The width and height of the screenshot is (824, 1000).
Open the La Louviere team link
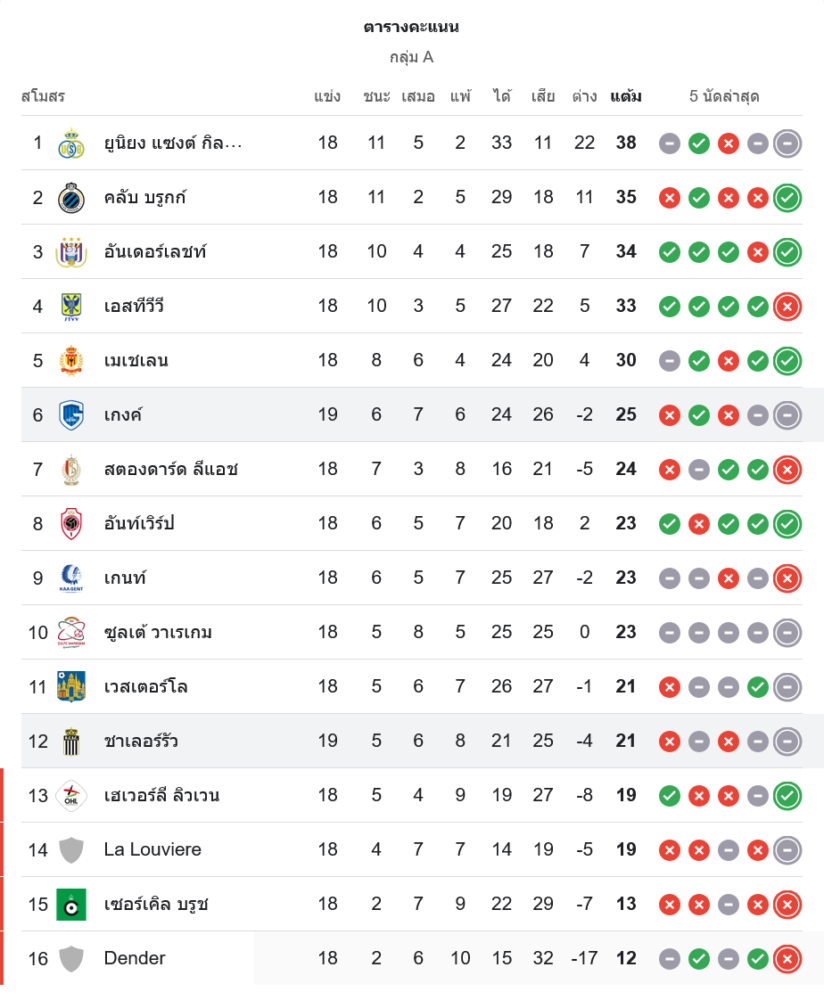coord(152,850)
